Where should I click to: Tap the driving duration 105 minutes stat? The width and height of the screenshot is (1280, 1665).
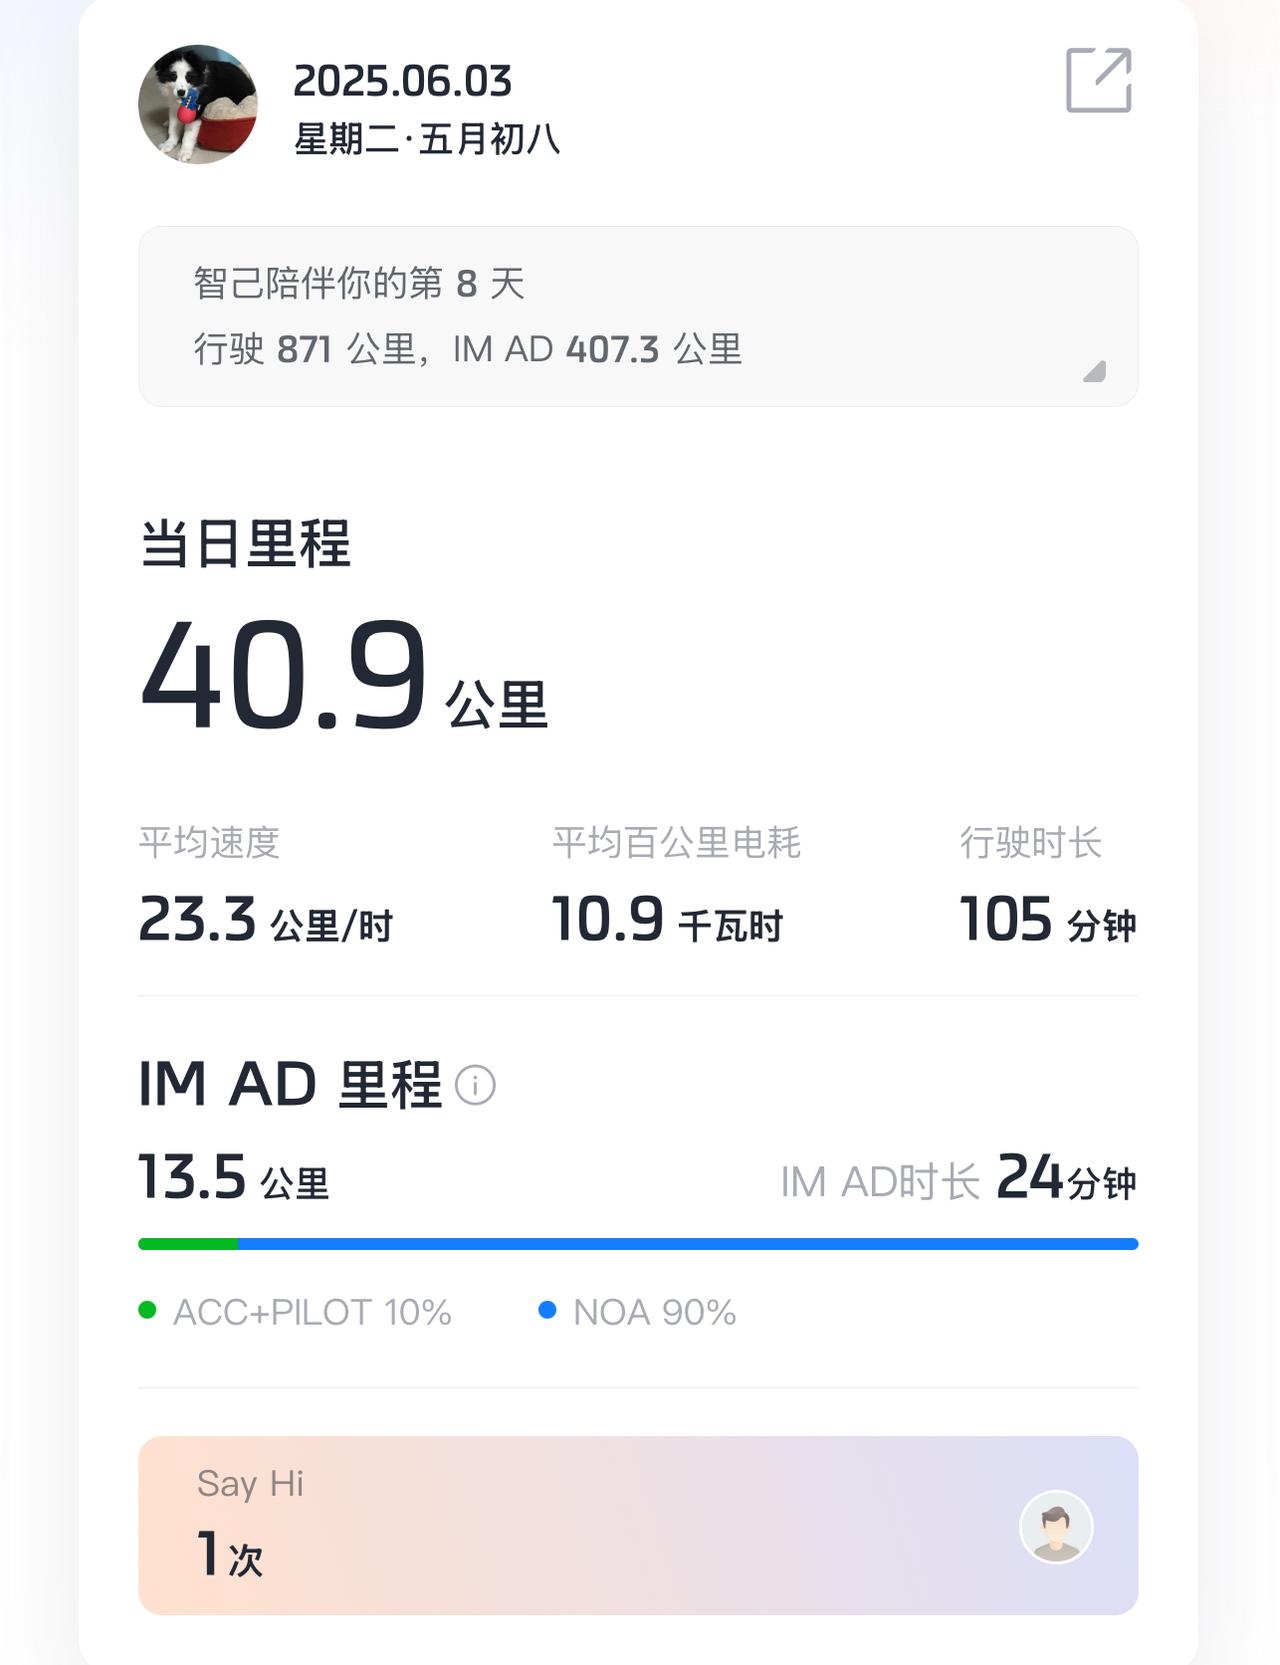(x=1048, y=919)
